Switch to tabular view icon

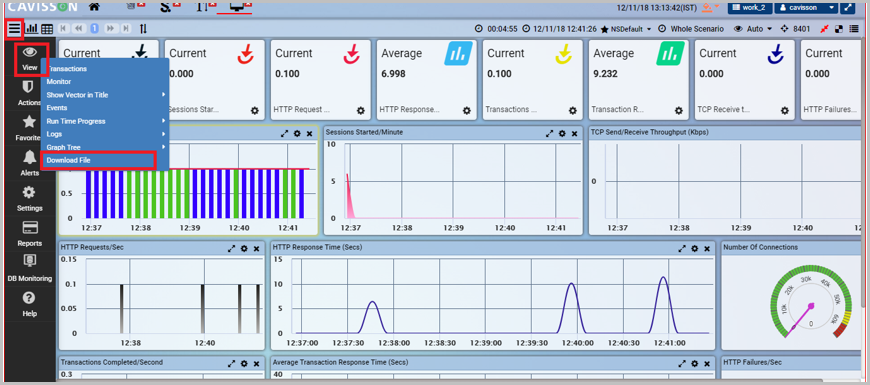pos(47,28)
